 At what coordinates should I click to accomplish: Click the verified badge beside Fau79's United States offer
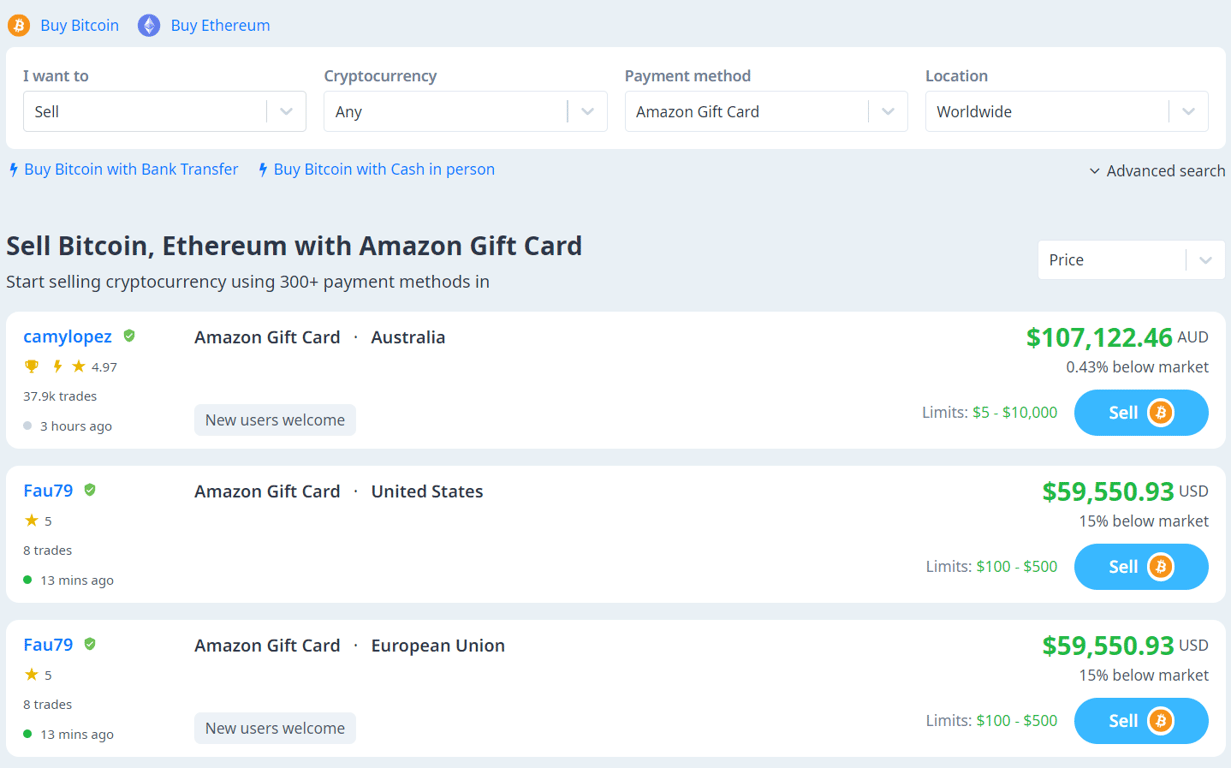89,490
